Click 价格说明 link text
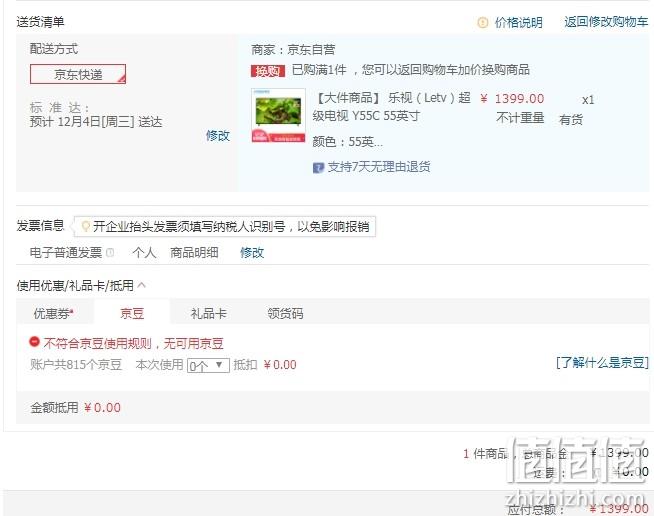The image size is (654, 516). [518, 23]
